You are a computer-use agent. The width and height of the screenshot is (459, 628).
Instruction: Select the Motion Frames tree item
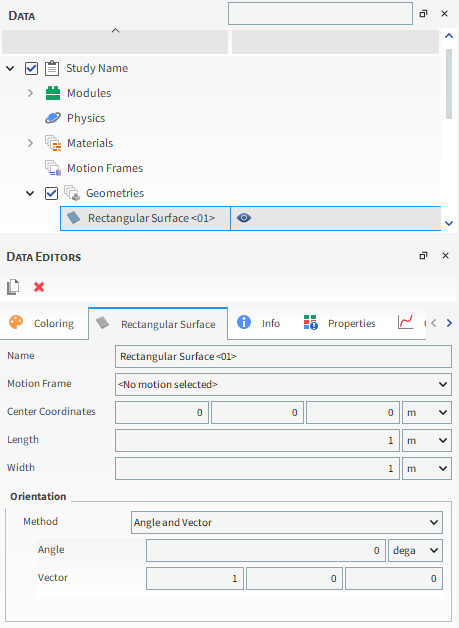pyautogui.click(x=105, y=168)
